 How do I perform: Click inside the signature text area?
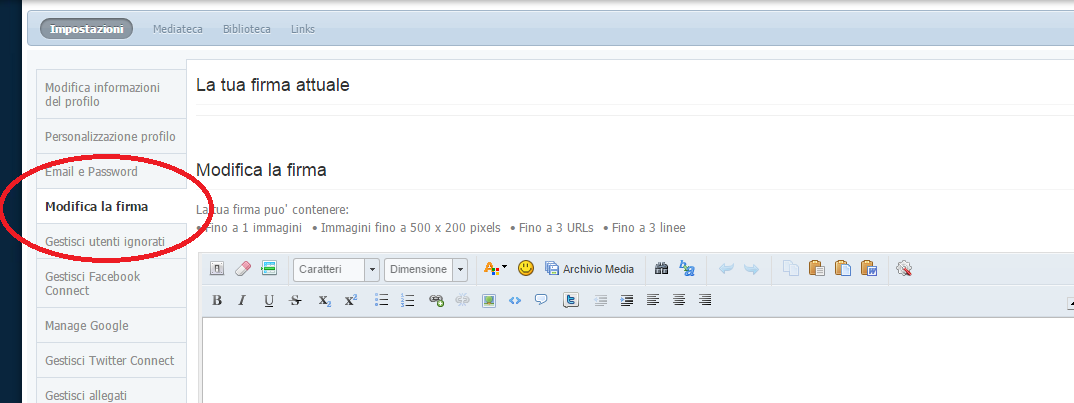coord(638,360)
